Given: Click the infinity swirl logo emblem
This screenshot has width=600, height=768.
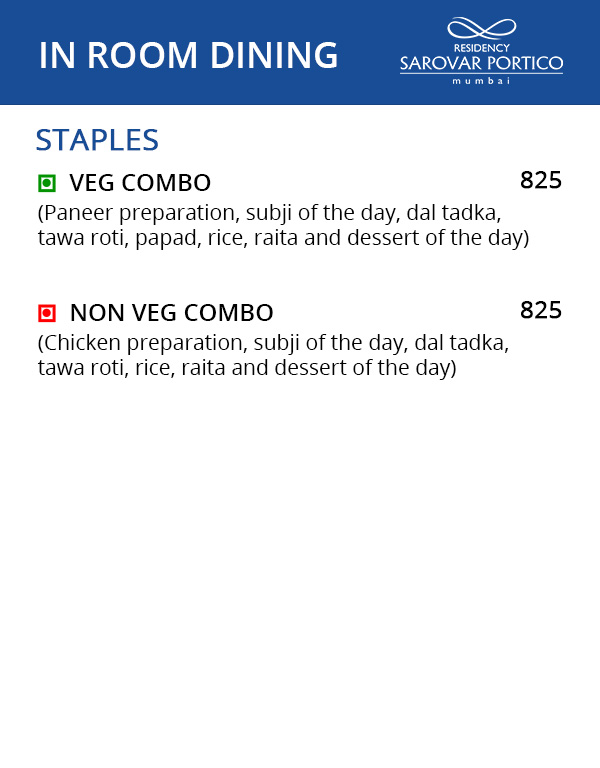Looking at the screenshot, I should [x=481, y=29].
